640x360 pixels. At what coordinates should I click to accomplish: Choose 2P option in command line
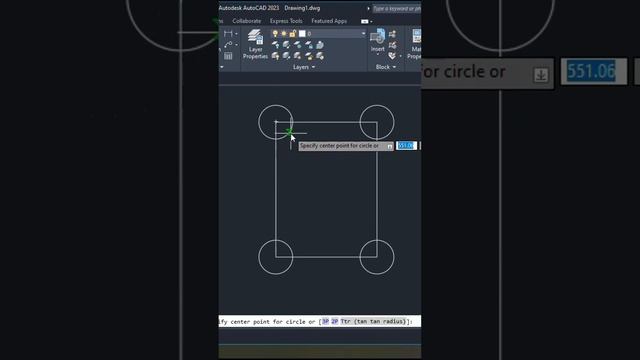coord(335,322)
